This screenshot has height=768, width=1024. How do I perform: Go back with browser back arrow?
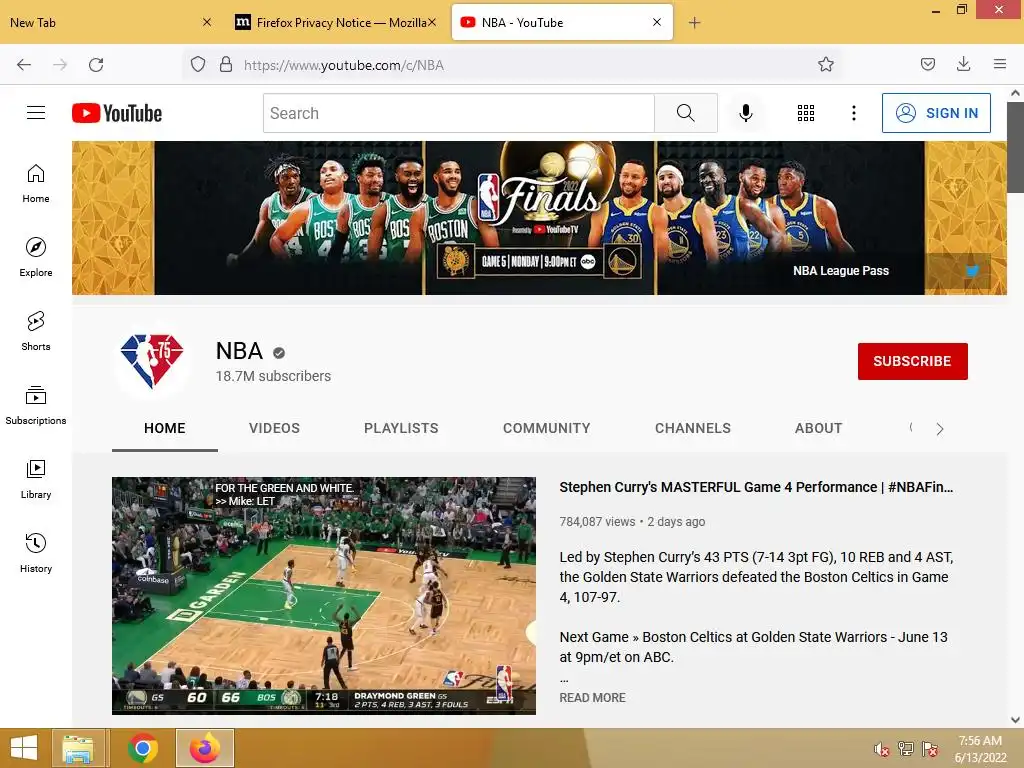24,65
